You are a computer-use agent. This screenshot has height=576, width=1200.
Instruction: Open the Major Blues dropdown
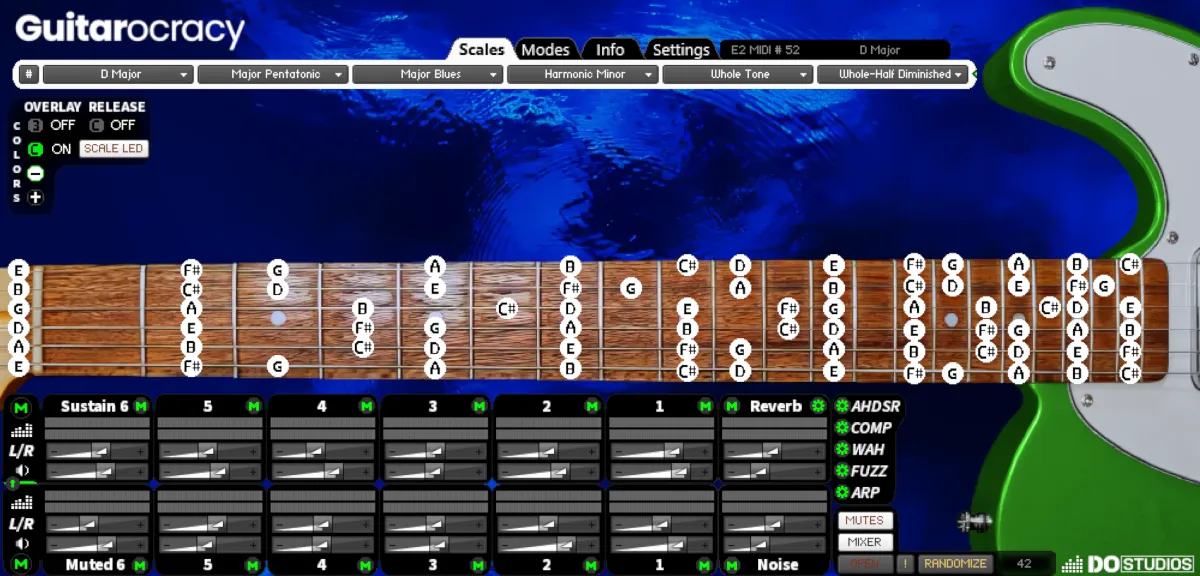click(428, 74)
